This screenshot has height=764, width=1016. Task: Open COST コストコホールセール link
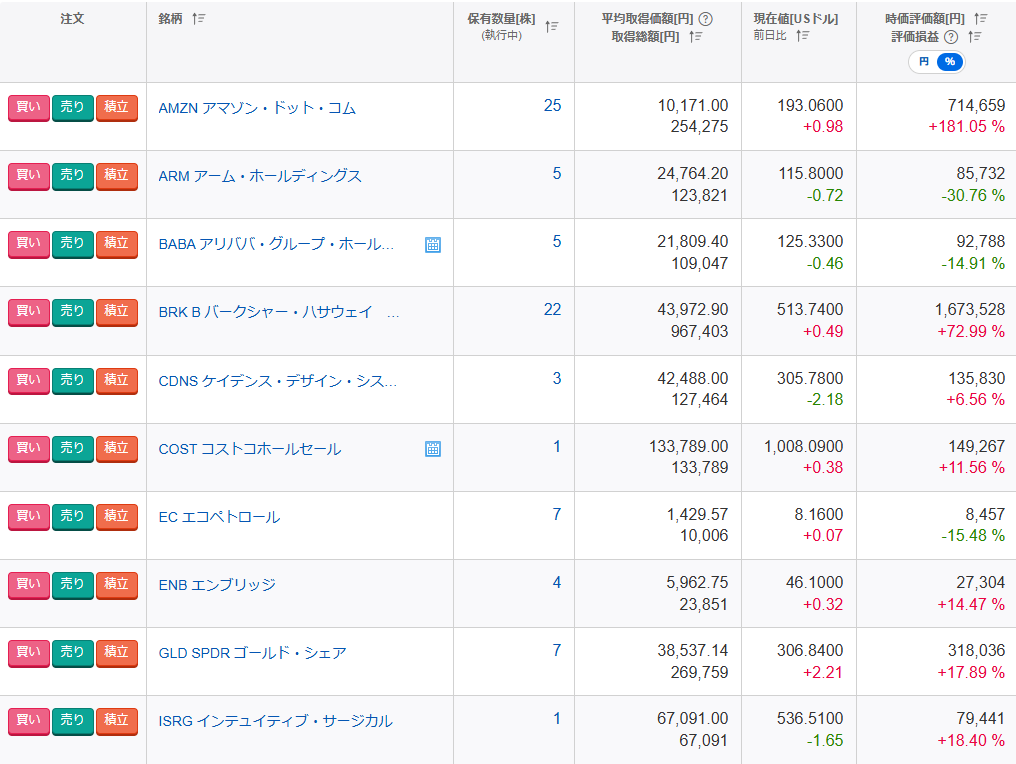coord(249,449)
